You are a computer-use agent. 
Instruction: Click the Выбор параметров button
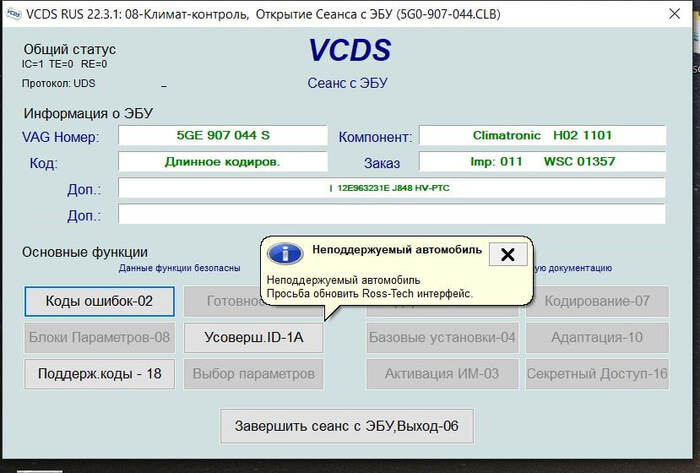click(x=254, y=373)
